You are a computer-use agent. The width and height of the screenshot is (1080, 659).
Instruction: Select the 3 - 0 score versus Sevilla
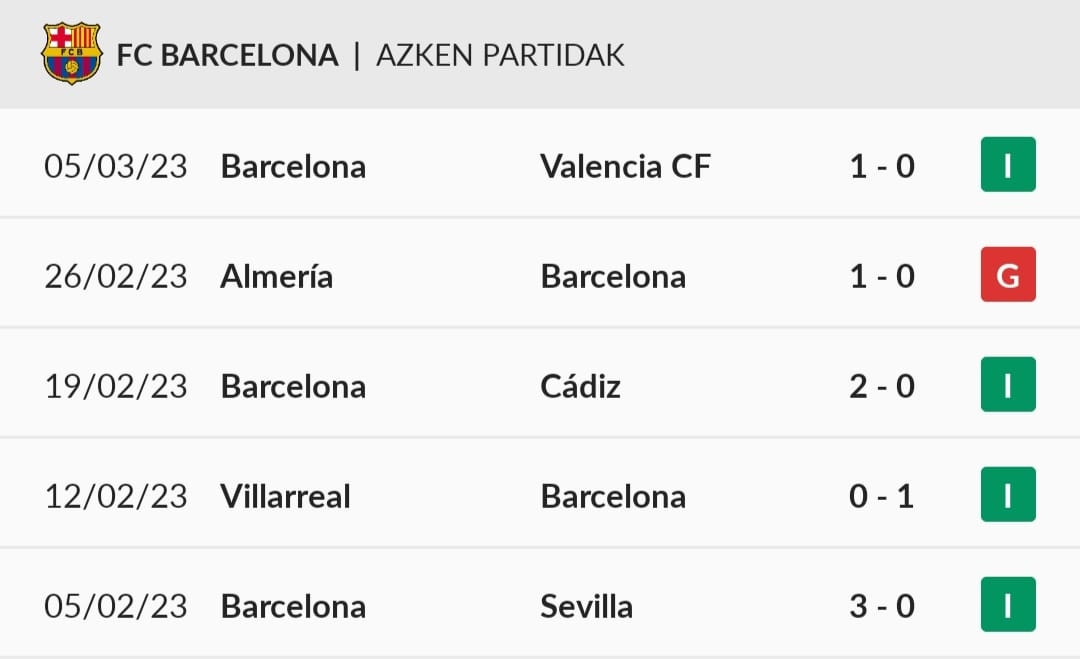coord(882,606)
